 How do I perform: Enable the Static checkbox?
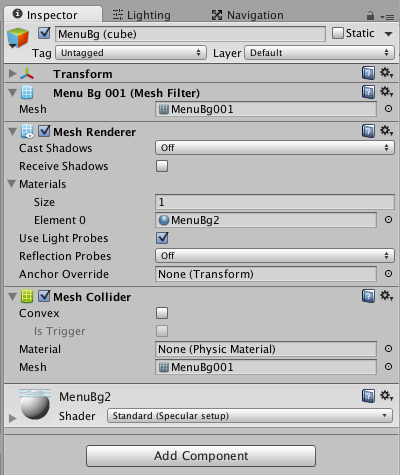pyautogui.click(x=338, y=33)
